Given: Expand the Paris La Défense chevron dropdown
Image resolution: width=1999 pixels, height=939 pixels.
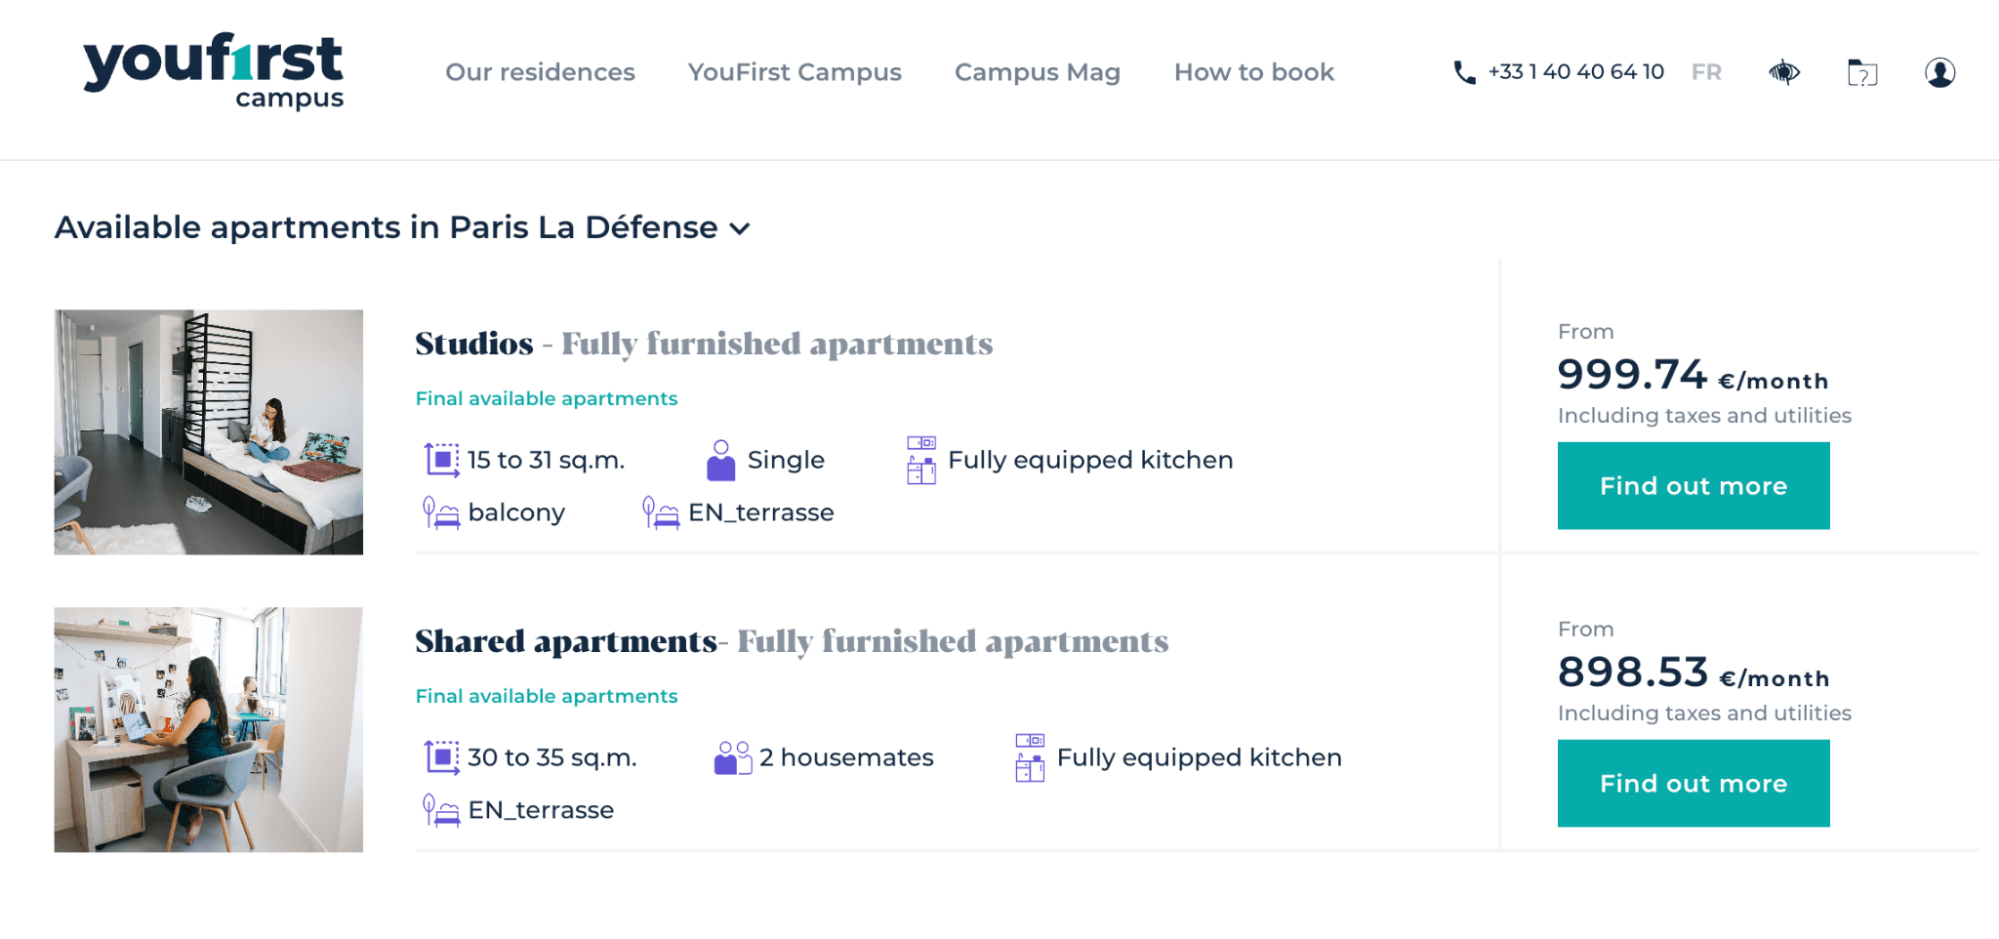Looking at the screenshot, I should point(740,229).
